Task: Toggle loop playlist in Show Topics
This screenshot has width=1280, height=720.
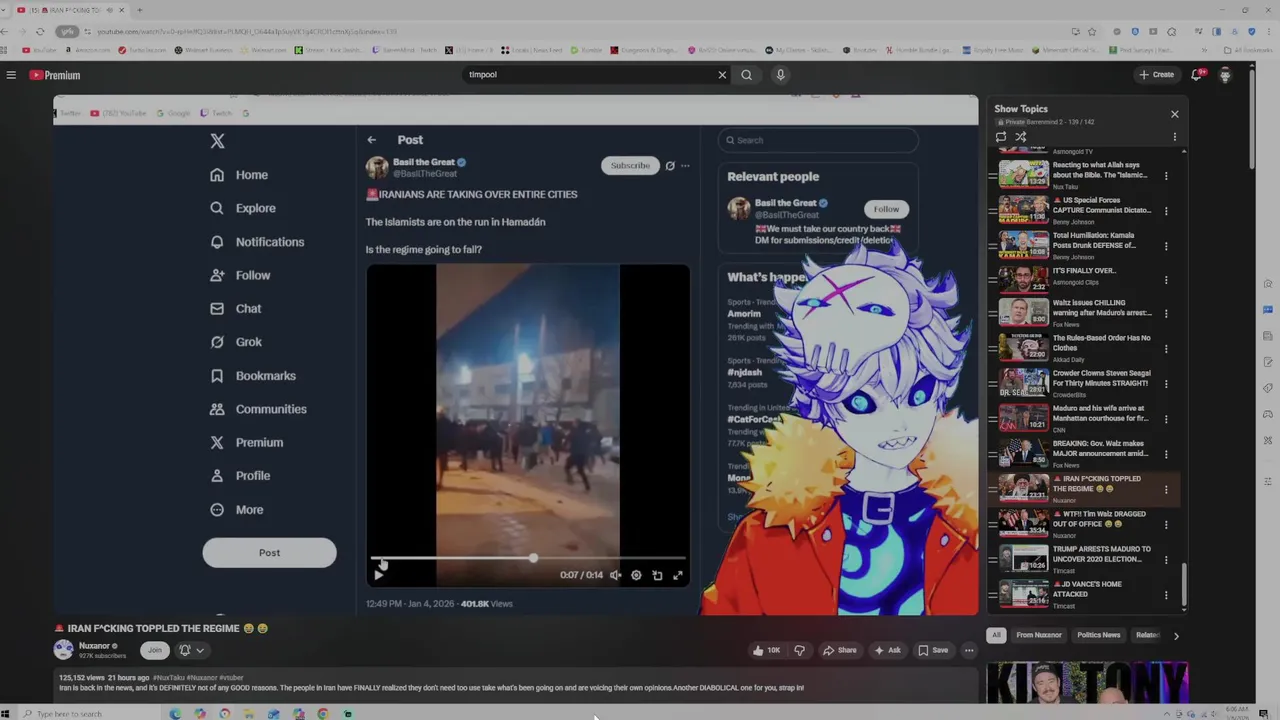Action: [1001, 137]
